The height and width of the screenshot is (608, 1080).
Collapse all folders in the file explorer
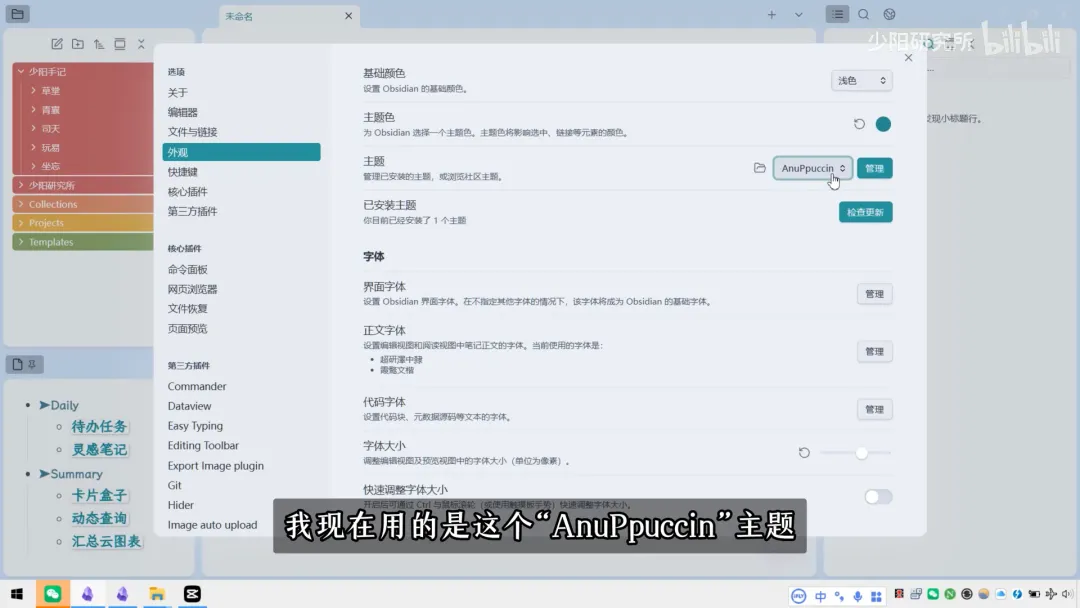pyautogui.click(x=142, y=44)
